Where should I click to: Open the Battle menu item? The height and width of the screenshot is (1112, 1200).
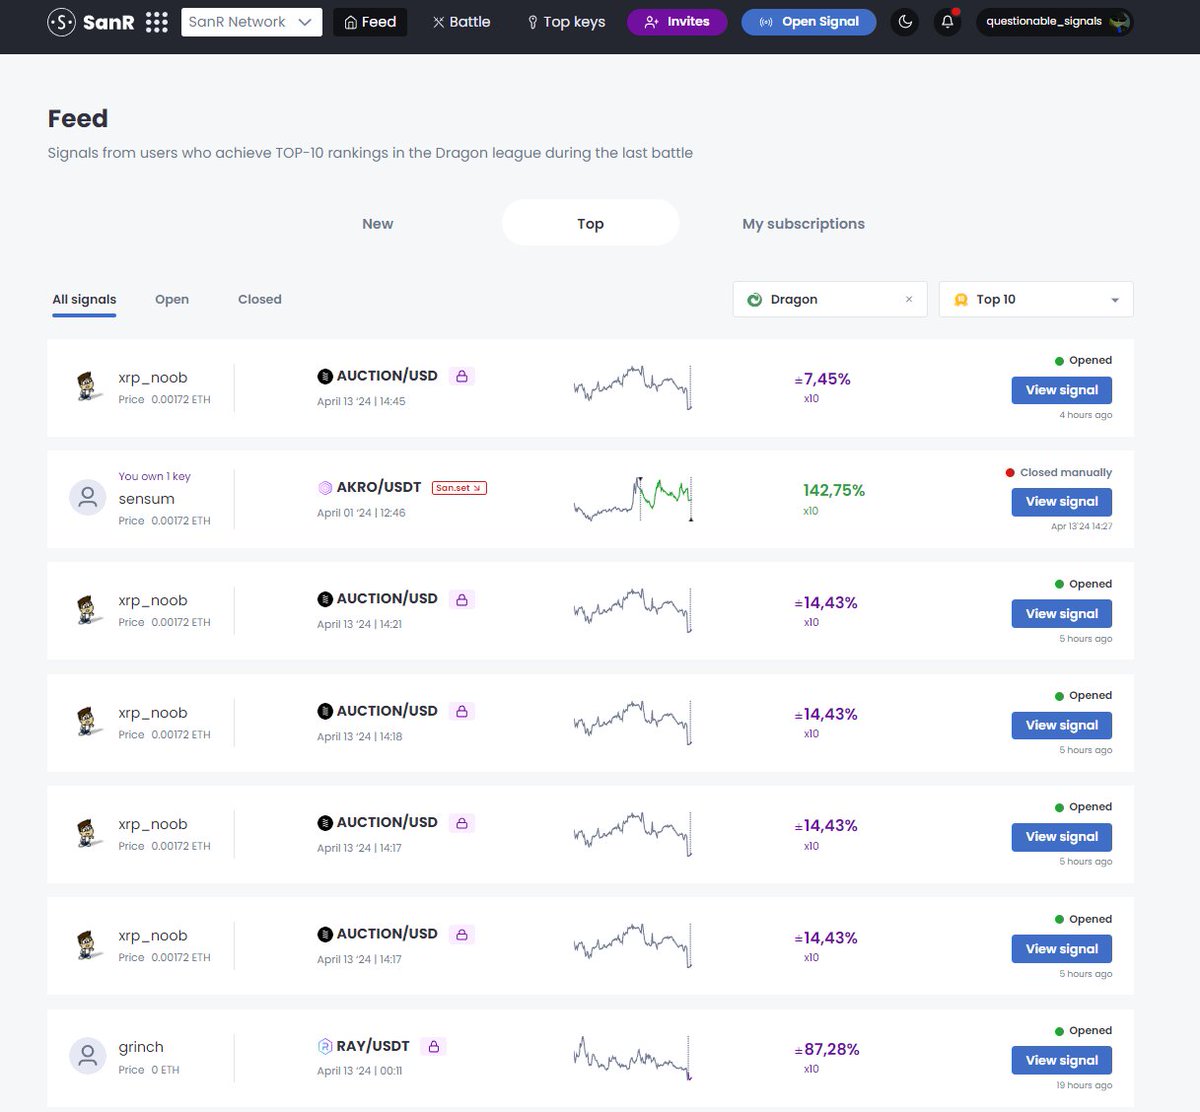pos(461,21)
